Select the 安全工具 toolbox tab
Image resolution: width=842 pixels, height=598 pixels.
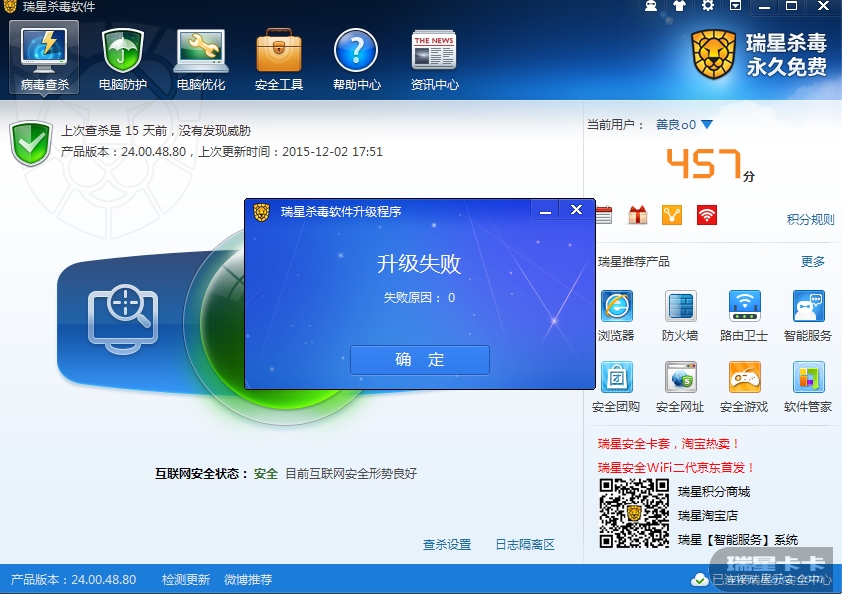point(279,59)
